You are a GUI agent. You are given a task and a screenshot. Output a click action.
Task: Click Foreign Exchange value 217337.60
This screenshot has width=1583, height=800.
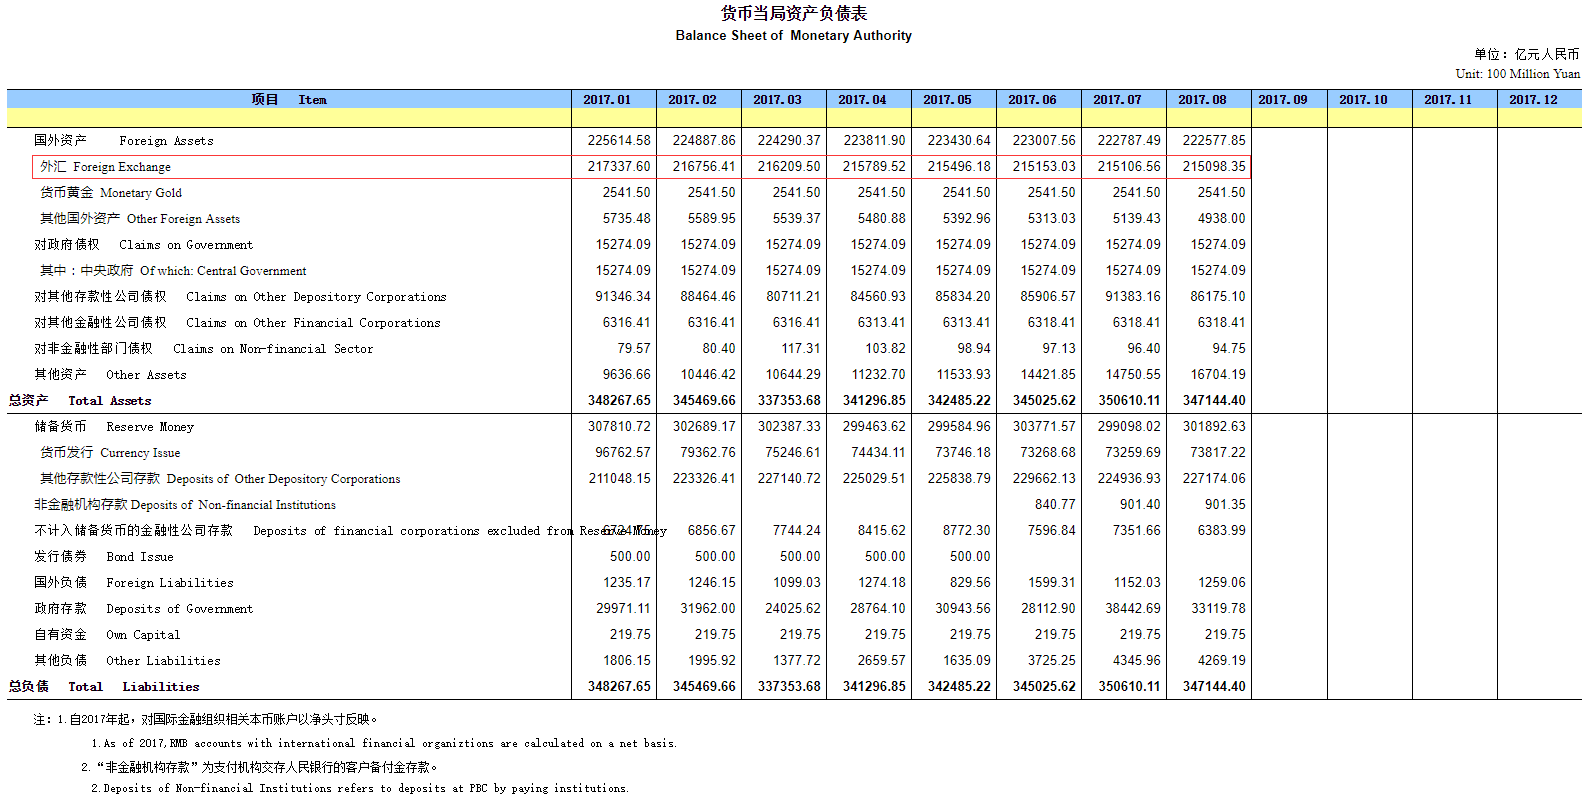pyautogui.click(x=619, y=167)
